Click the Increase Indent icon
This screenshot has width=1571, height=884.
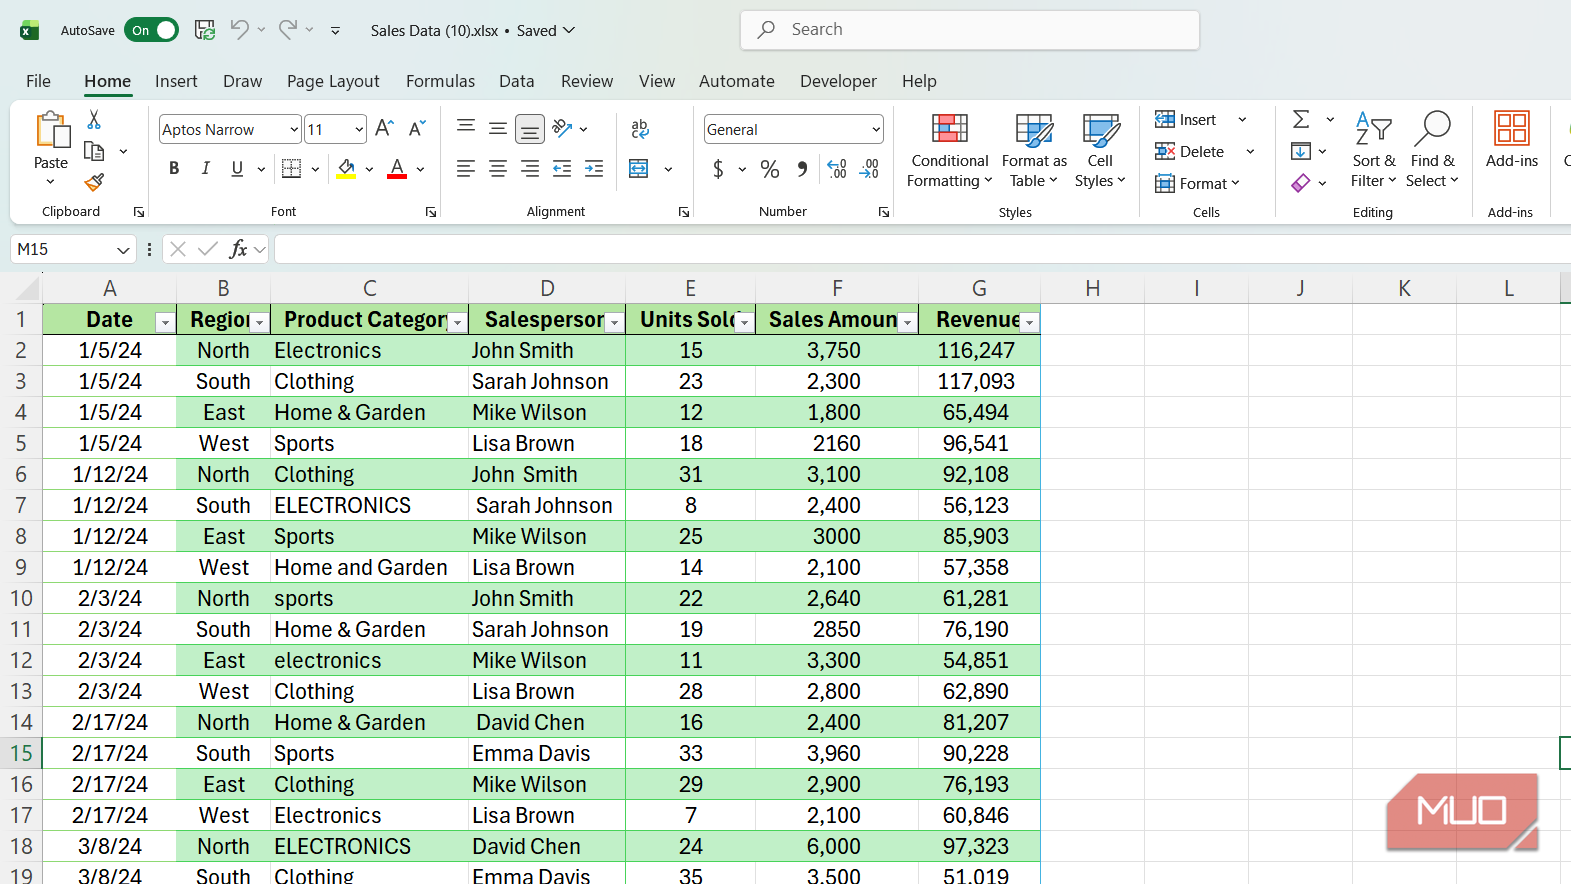tap(594, 169)
